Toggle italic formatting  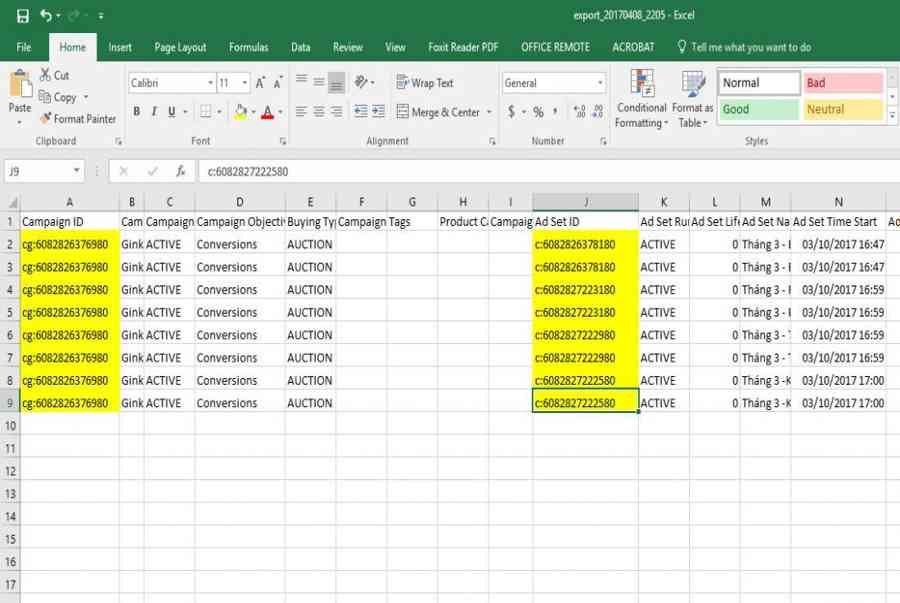154,111
